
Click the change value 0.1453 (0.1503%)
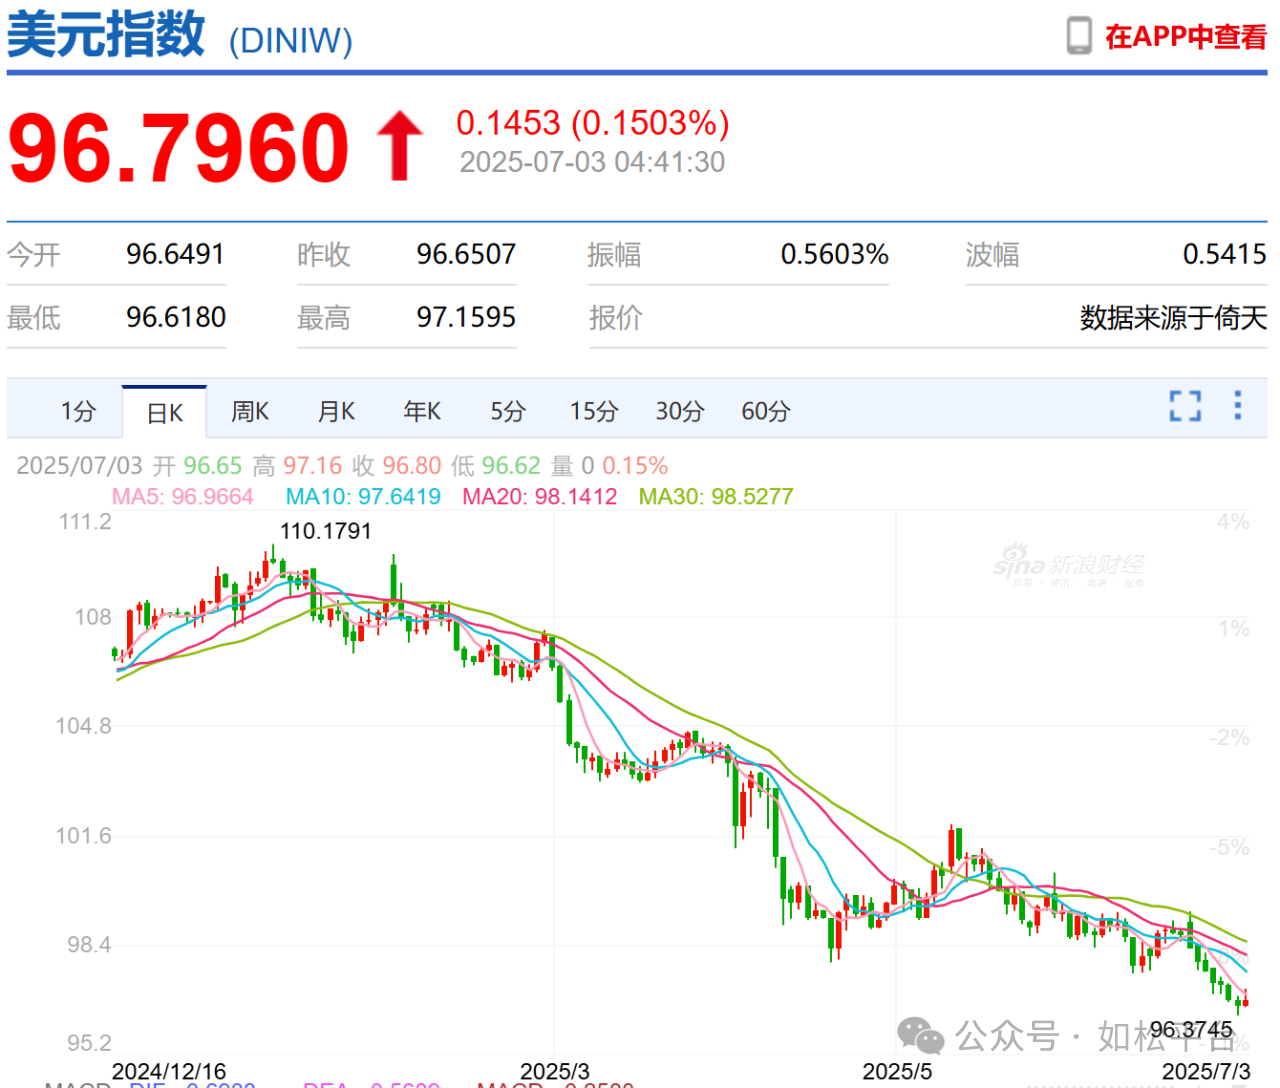[x=593, y=123]
